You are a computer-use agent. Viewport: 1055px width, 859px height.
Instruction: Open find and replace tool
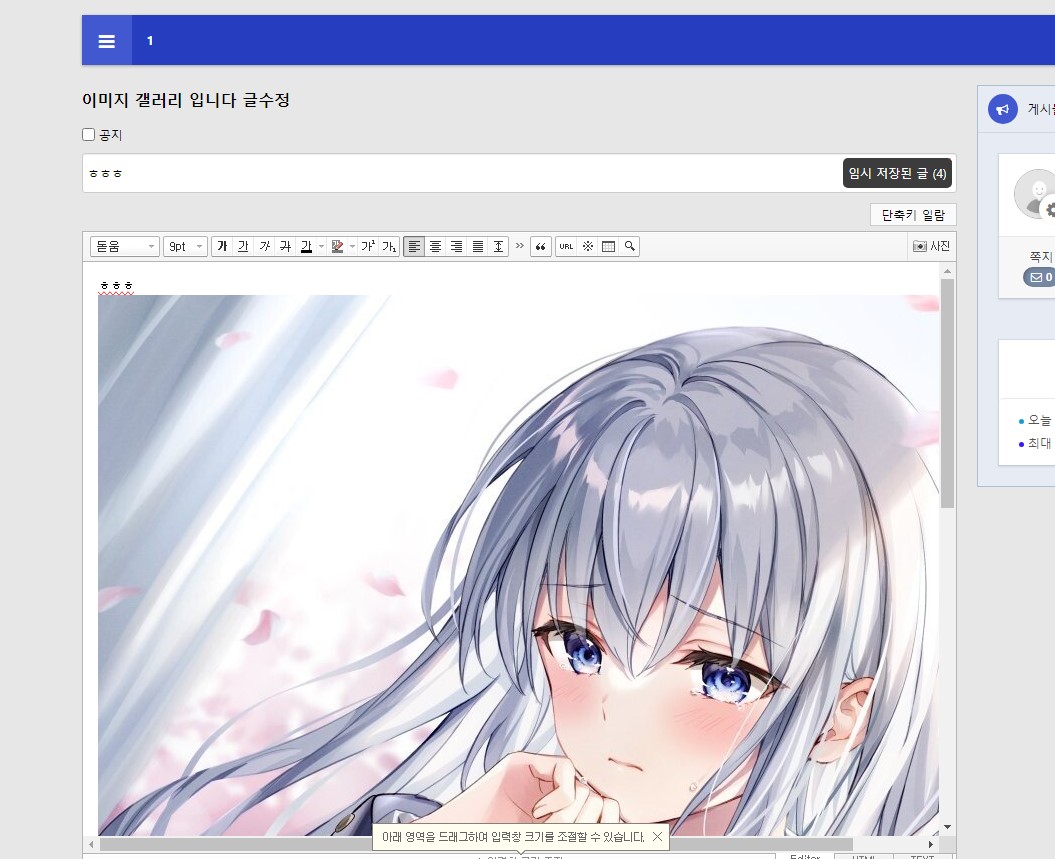[629, 246]
